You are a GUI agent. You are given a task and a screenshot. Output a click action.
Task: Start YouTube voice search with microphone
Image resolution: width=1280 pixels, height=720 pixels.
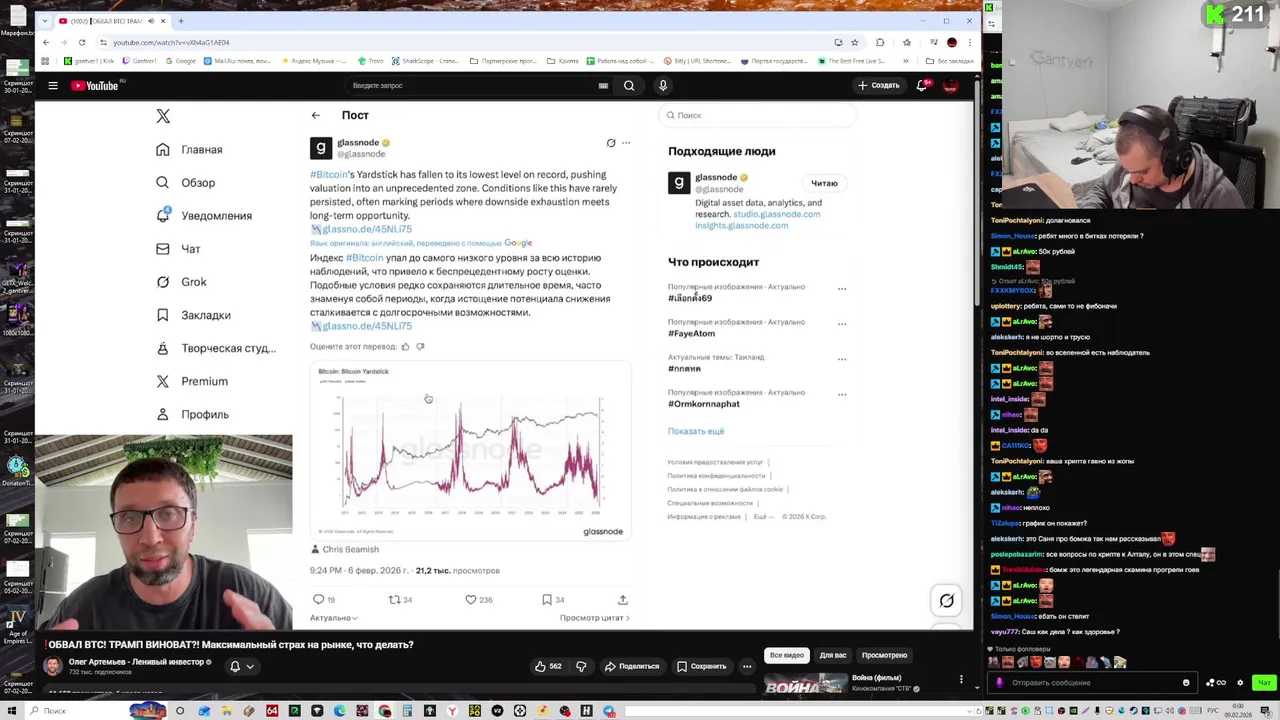pyautogui.click(x=662, y=86)
